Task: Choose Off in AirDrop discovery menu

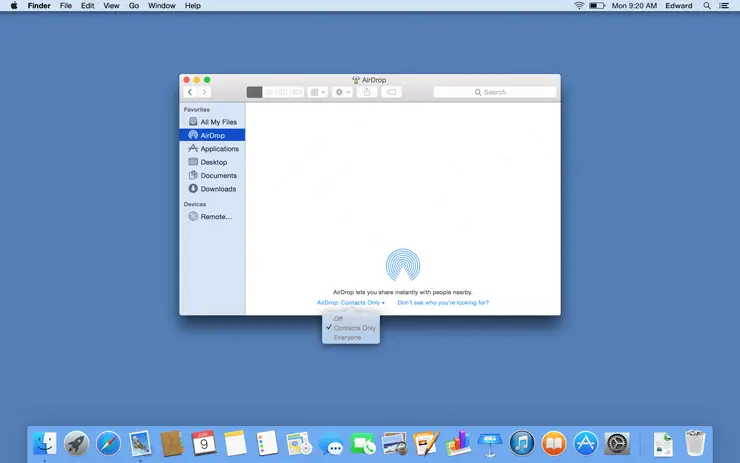Action: point(338,319)
